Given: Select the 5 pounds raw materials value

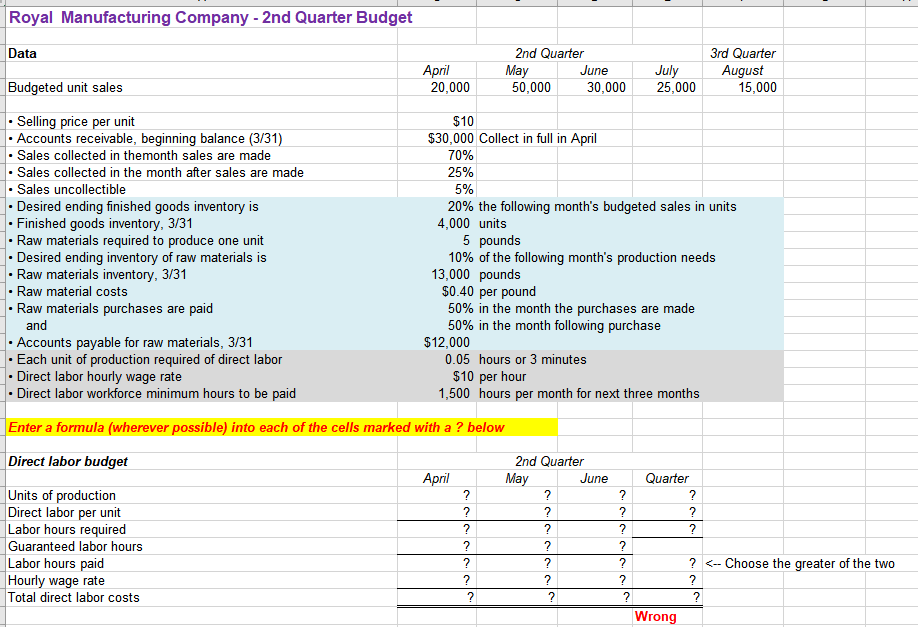Looking at the screenshot, I should coord(466,240).
